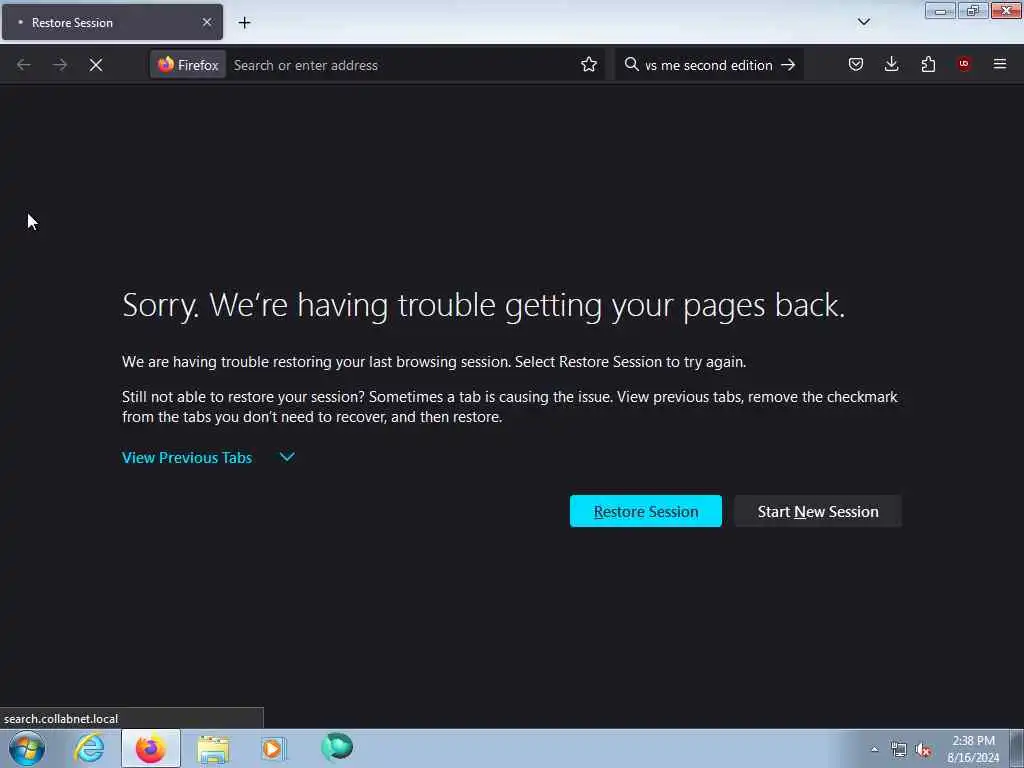Open the list all tabs chevron

click(x=863, y=22)
